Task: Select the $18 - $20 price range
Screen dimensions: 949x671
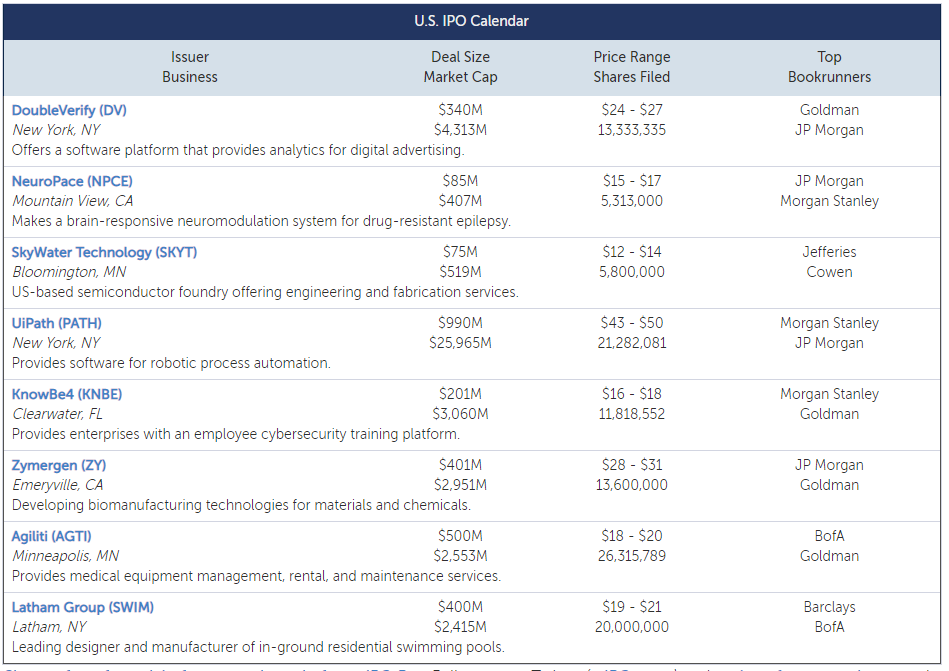Action: click(x=632, y=536)
